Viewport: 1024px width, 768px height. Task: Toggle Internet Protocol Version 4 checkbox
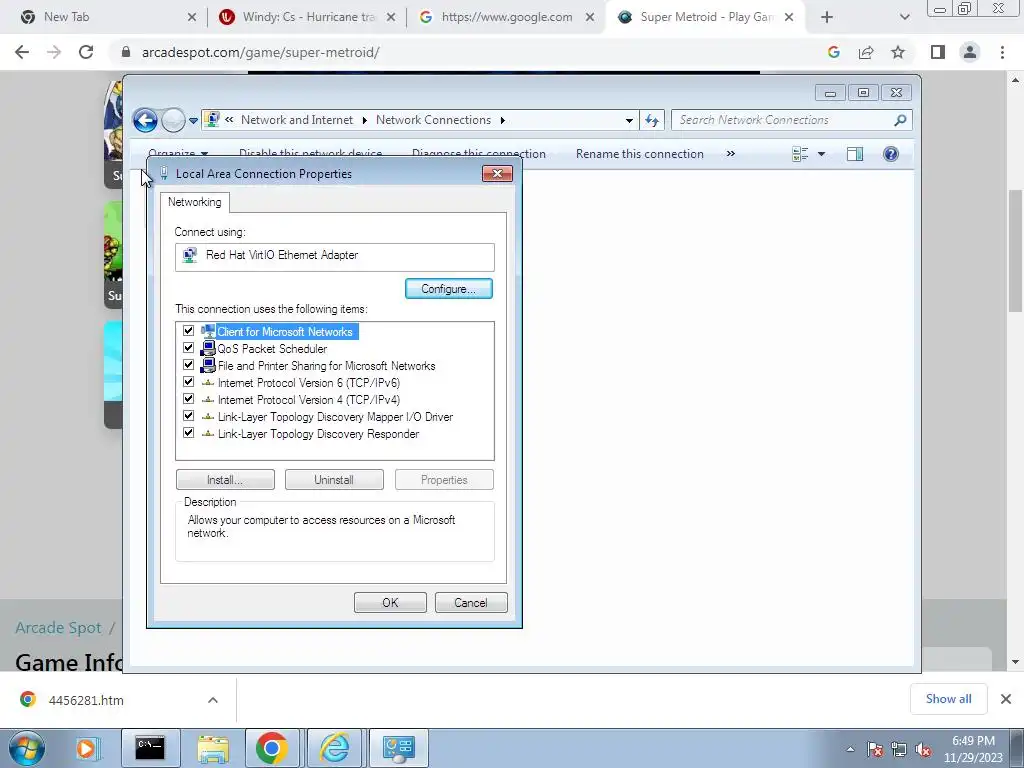(x=189, y=399)
